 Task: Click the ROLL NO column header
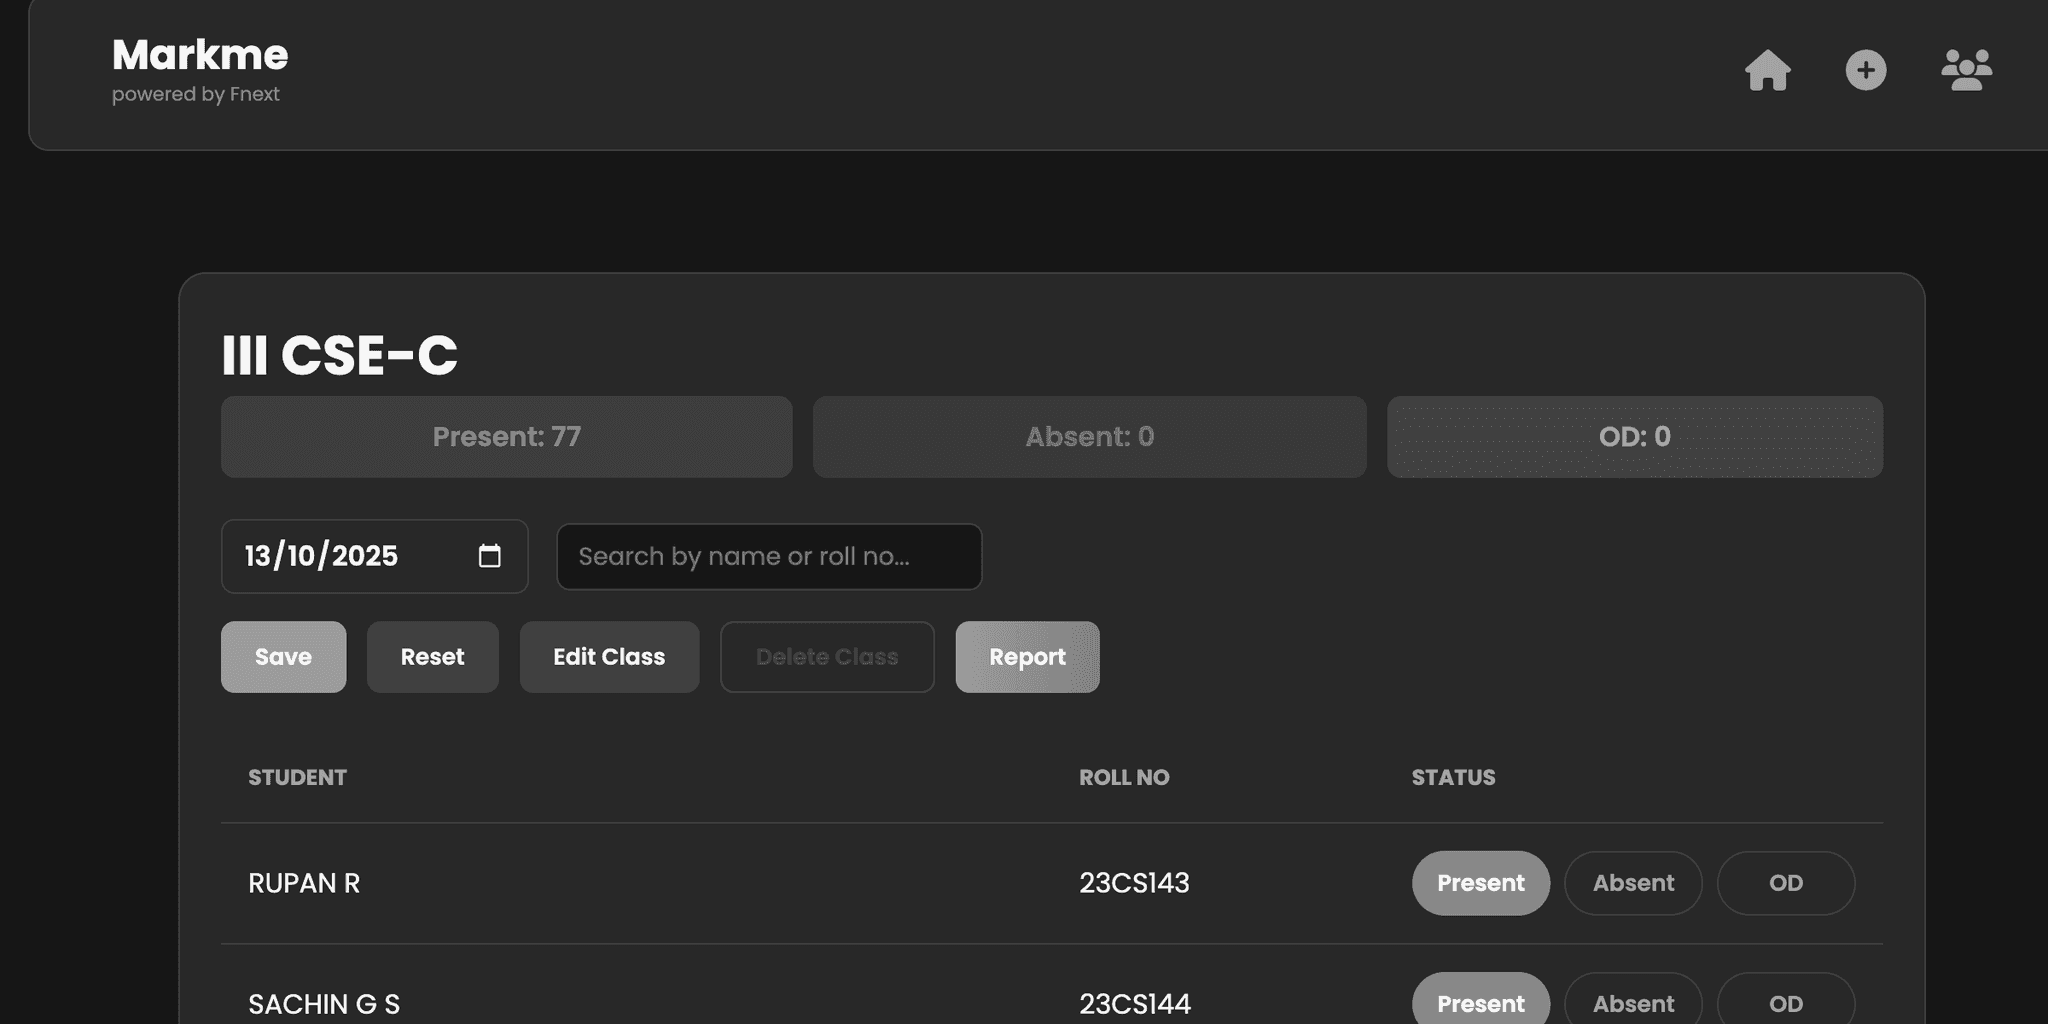[1124, 777]
